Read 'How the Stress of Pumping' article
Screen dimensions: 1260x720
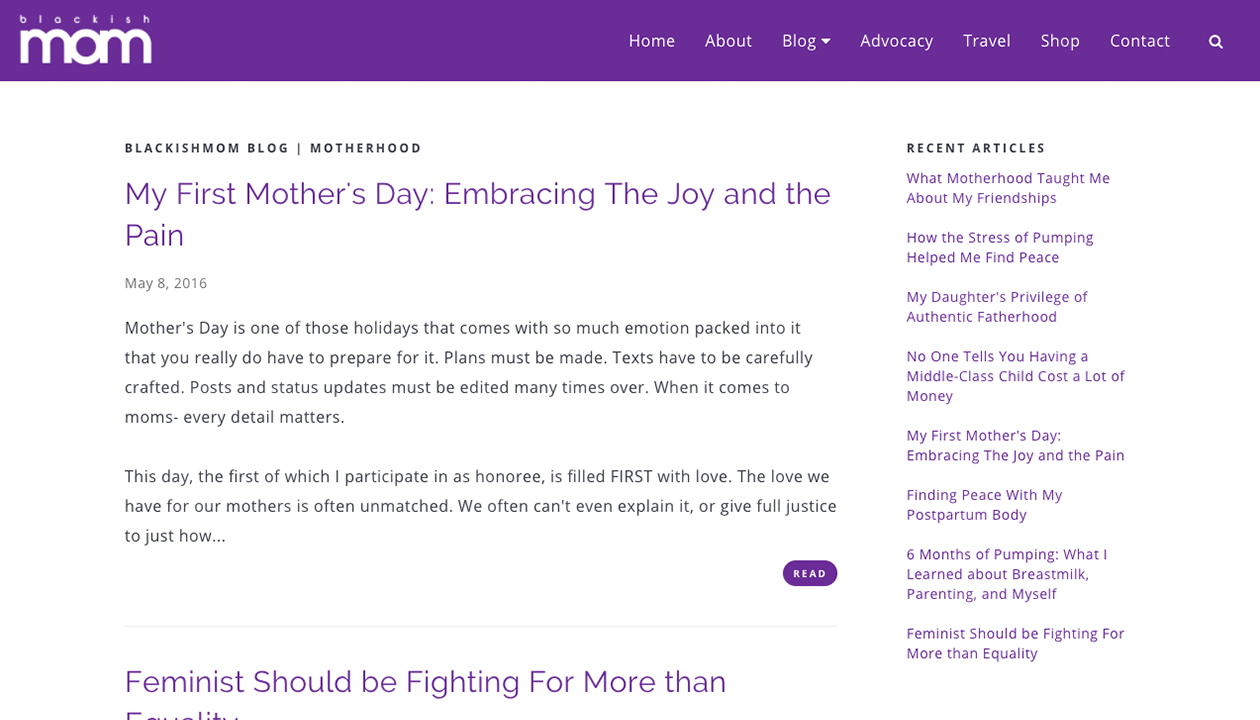coord(1000,247)
